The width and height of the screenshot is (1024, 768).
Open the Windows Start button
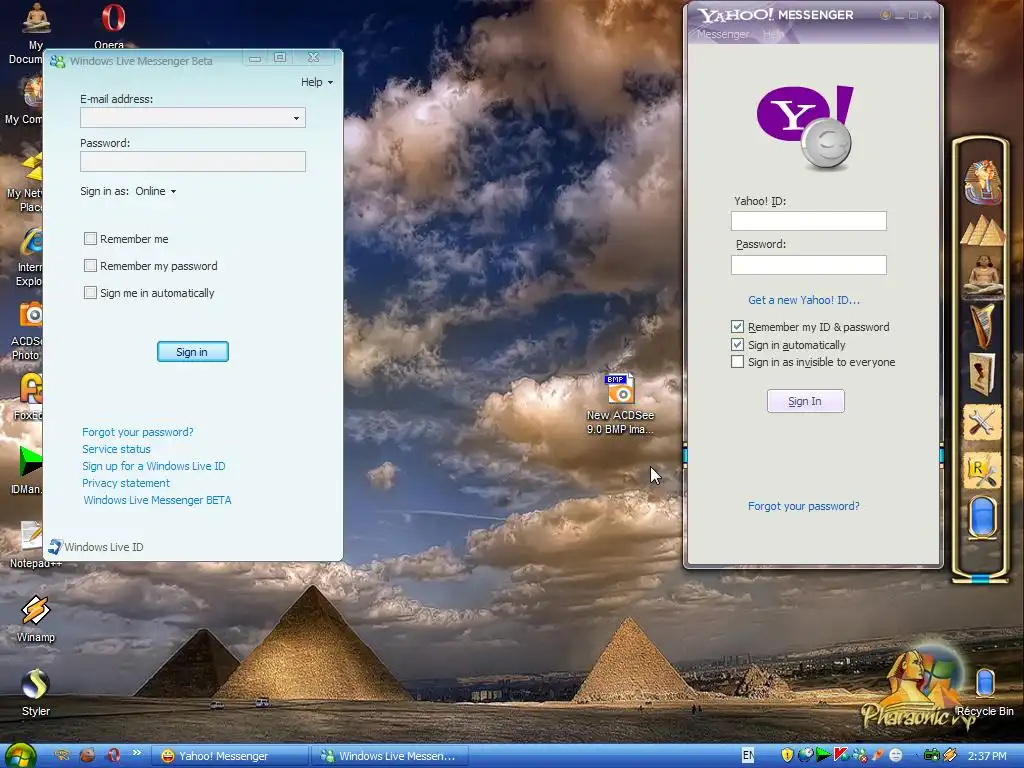click(20, 756)
